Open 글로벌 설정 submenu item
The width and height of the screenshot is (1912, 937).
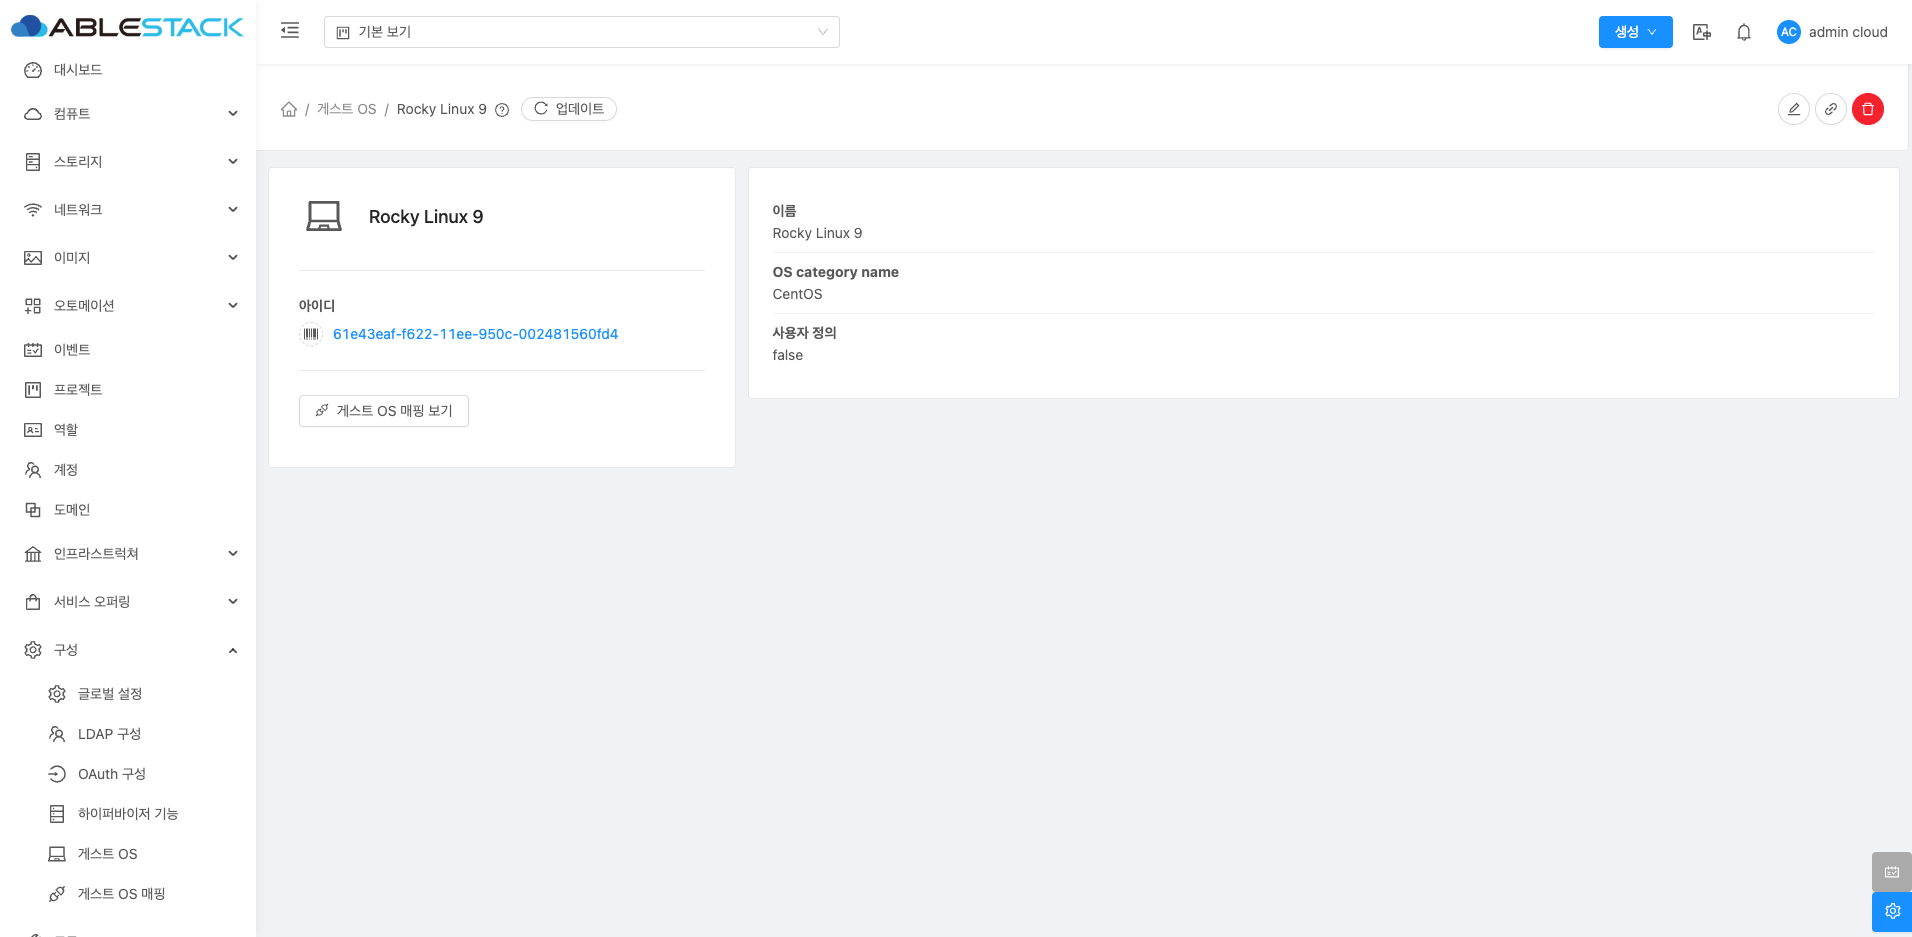[128, 694]
